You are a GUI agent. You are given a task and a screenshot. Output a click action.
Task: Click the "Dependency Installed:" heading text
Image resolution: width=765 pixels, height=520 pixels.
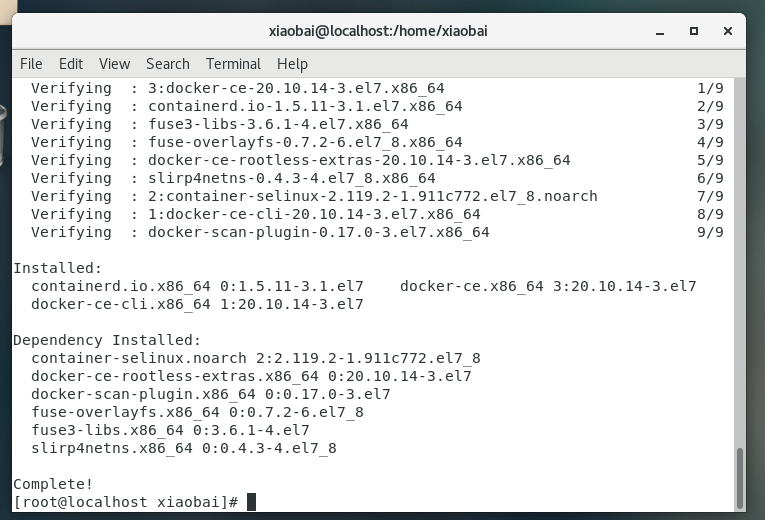tap(107, 340)
